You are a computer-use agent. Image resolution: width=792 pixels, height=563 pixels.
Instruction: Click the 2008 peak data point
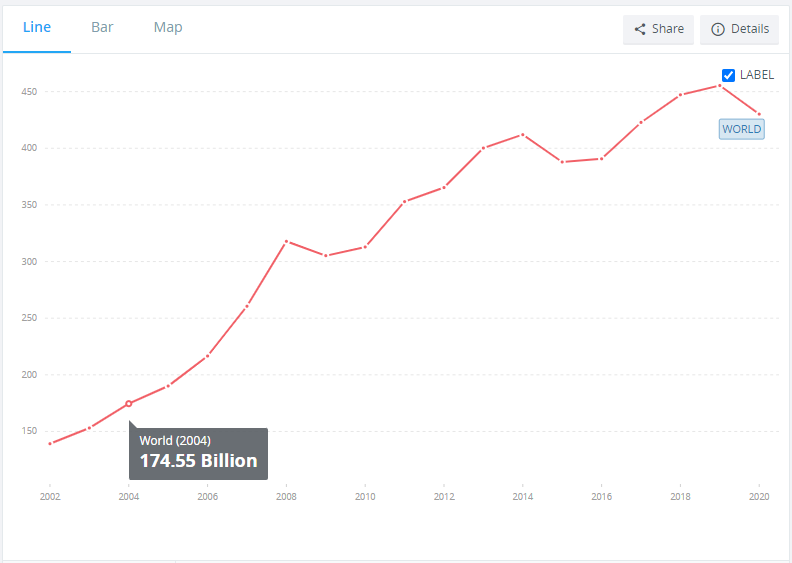coord(286,241)
